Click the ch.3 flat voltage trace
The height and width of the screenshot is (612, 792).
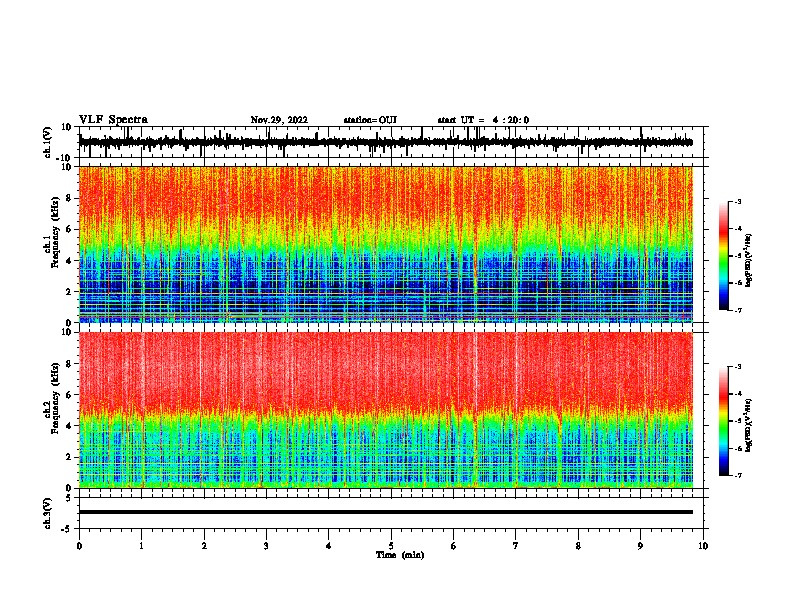(x=386, y=512)
